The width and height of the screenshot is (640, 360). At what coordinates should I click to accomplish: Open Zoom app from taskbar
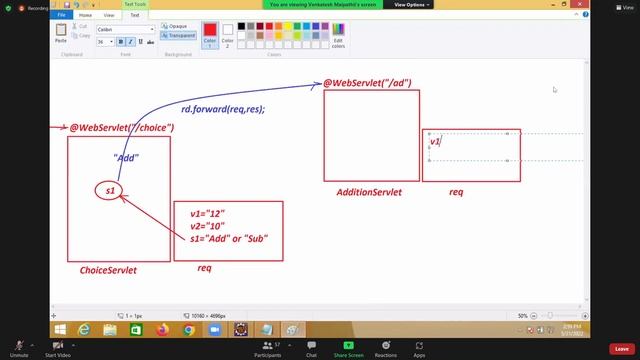click(214, 329)
